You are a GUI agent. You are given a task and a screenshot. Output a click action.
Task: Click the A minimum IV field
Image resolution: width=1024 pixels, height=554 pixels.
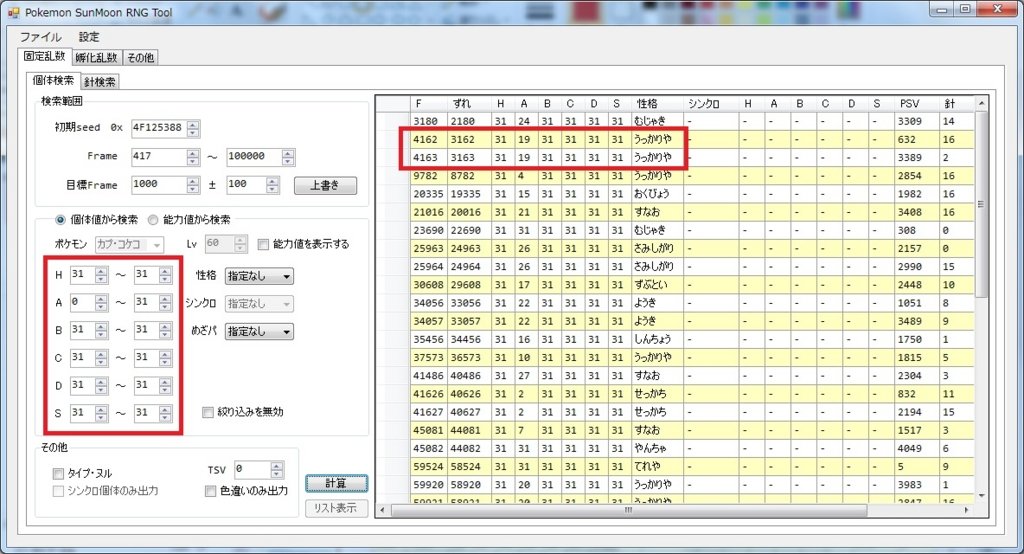[82, 302]
